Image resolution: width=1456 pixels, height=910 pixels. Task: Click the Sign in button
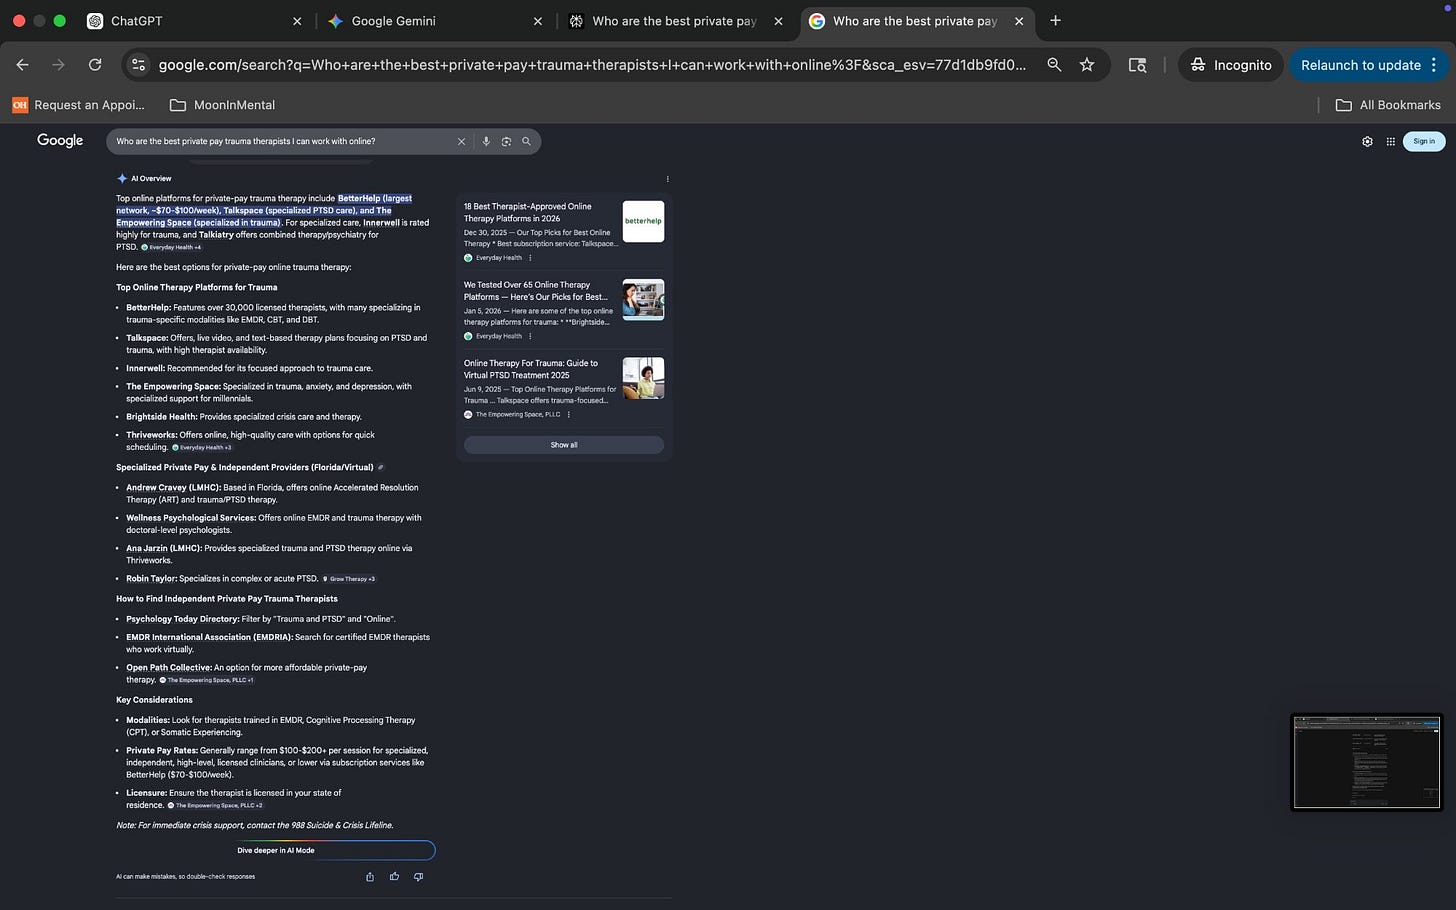pyautogui.click(x=1424, y=141)
